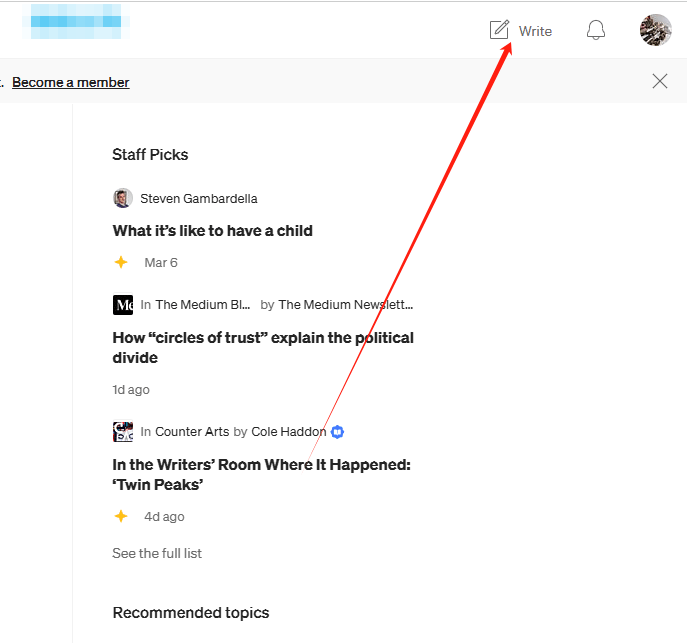Viewport: 687px width, 643px height.
Task: Click Steven Gambardella's author avatar
Action: click(x=123, y=198)
